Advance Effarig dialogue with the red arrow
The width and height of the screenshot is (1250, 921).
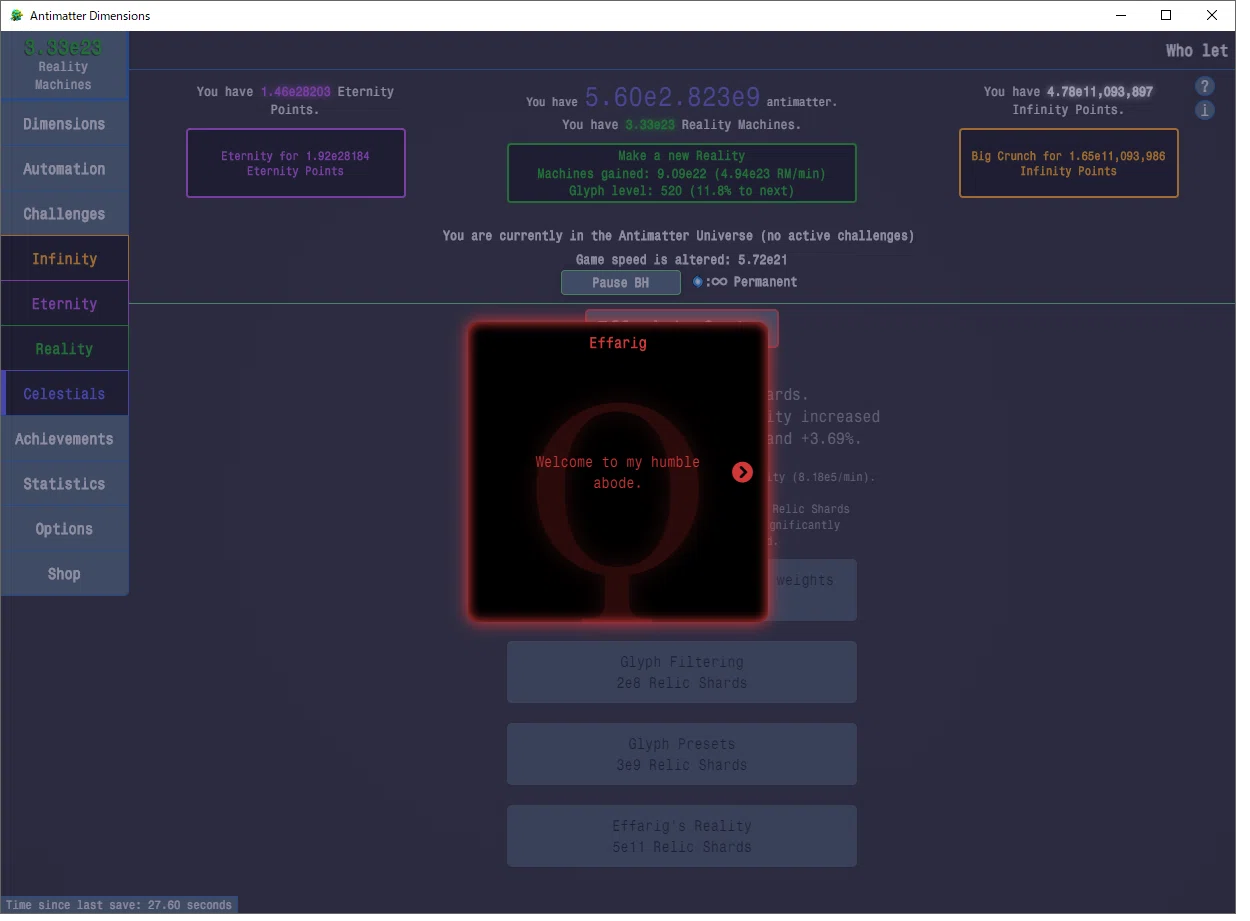click(x=742, y=472)
